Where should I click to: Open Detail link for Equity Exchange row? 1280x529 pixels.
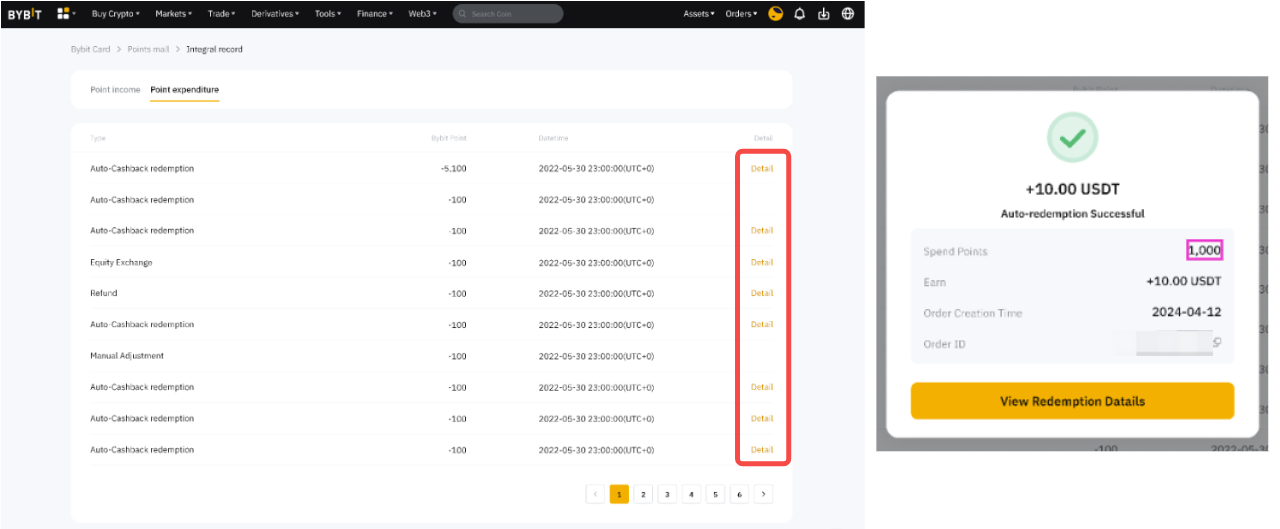coord(762,262)
